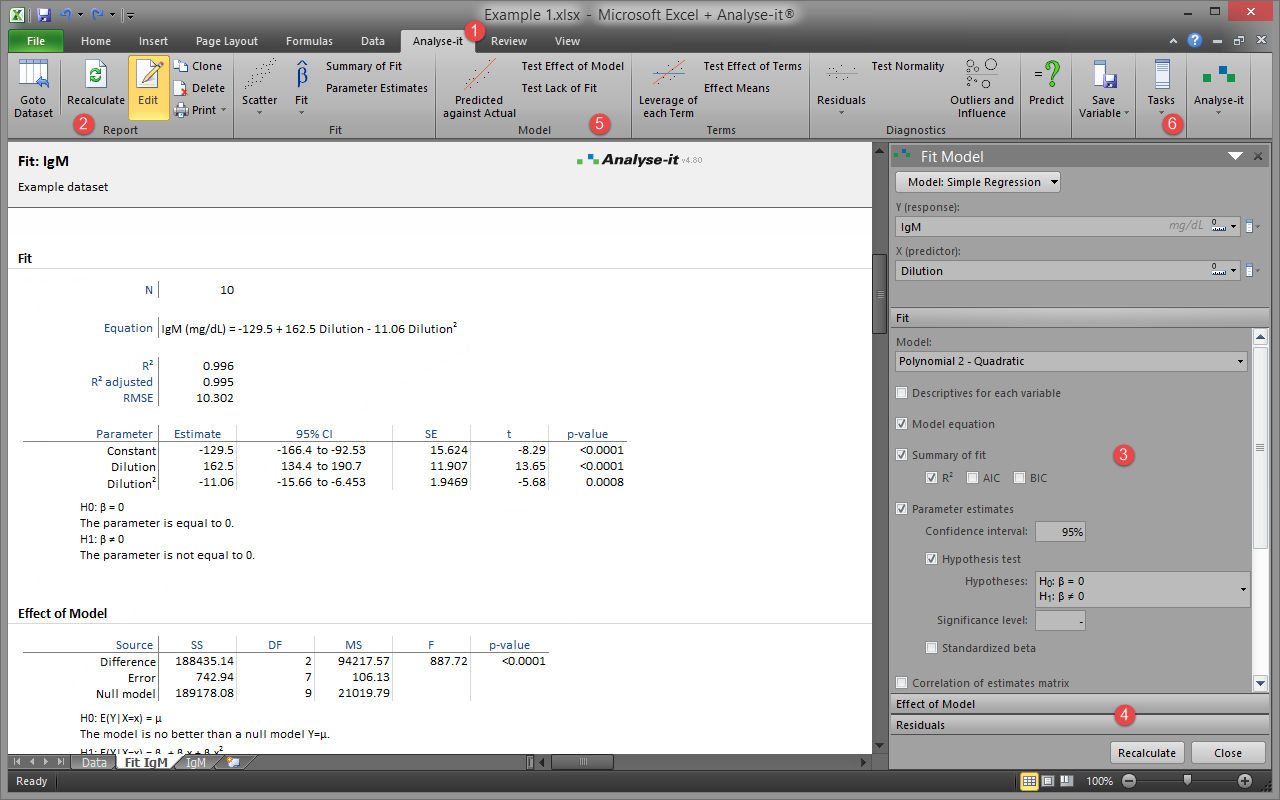This screenshot has width=1280, height=800.
Task: Open the Save Variable tool
Action: pyautogui.click(x=1104, y=75)
